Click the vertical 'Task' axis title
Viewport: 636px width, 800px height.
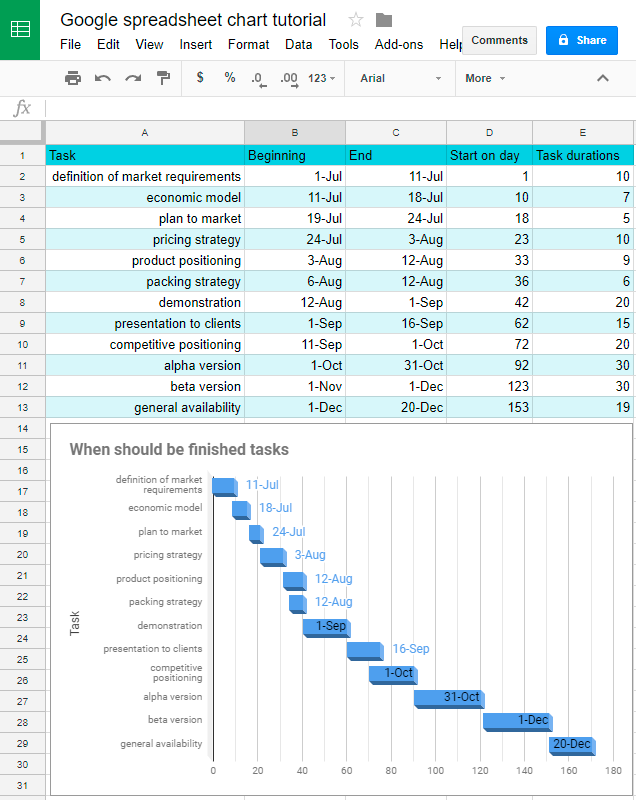point(74,623)
